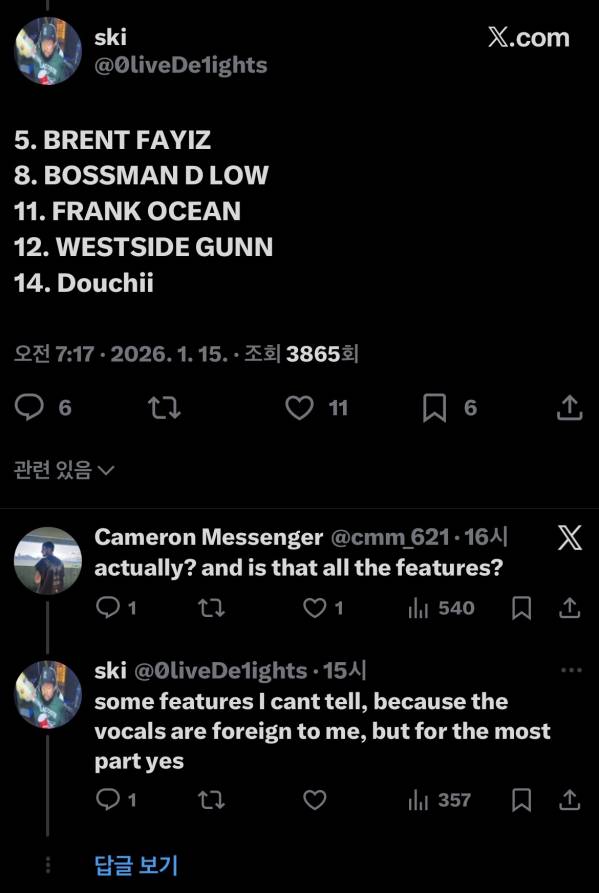599x893 pixels.
Task: Bookmark the main post with 6 bookmarks
Action: 434,408
